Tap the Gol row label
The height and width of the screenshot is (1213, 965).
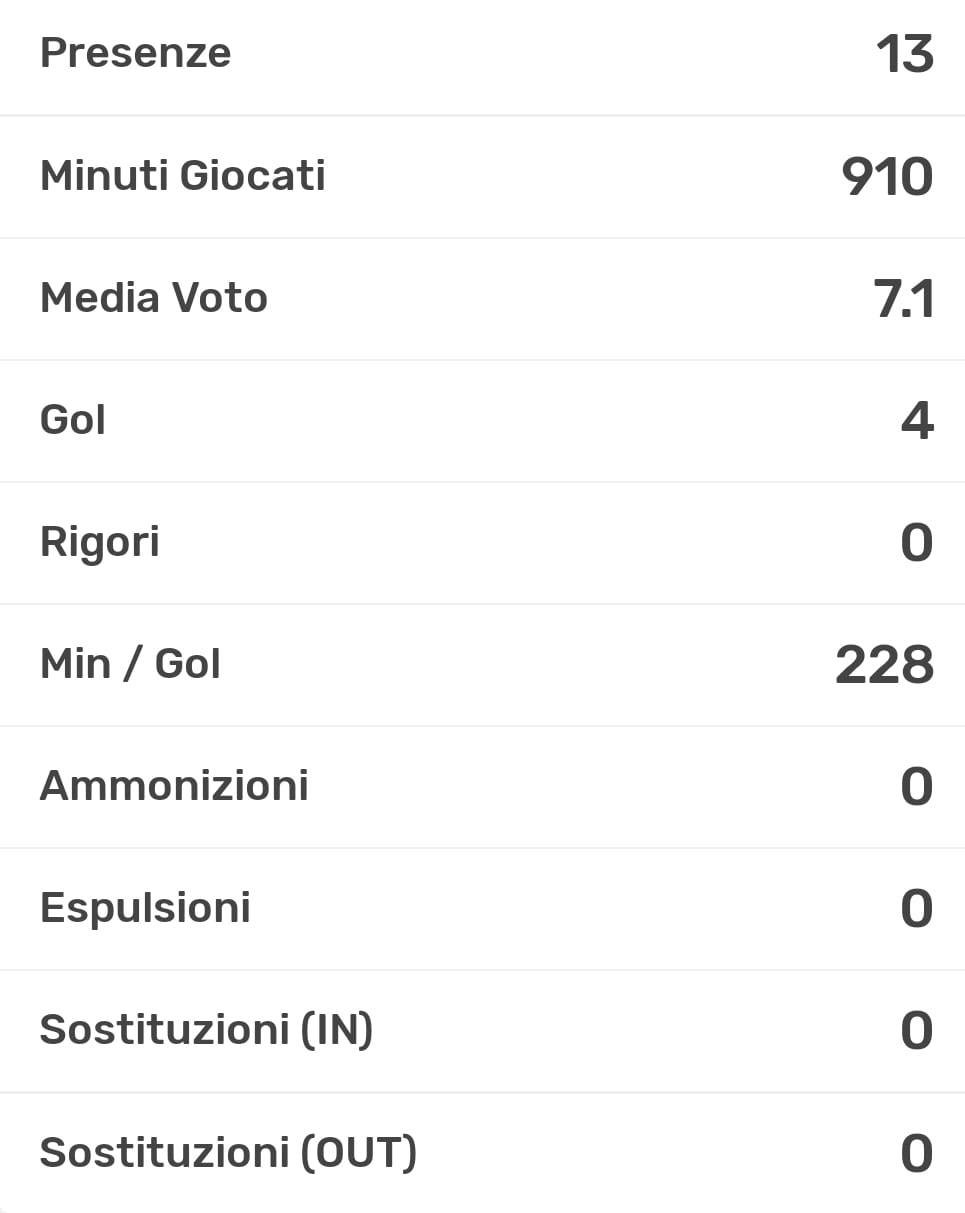[73, 420]
